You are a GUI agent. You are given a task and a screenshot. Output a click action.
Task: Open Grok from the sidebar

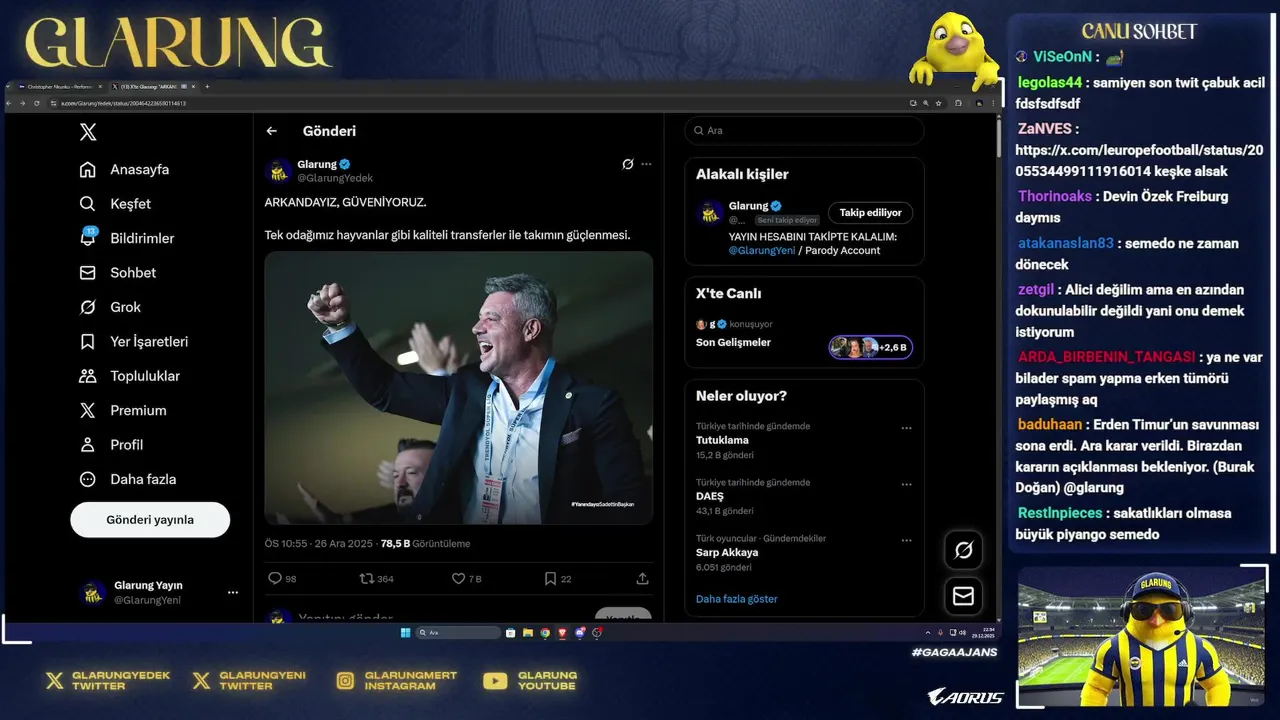[x=110, y=307]
